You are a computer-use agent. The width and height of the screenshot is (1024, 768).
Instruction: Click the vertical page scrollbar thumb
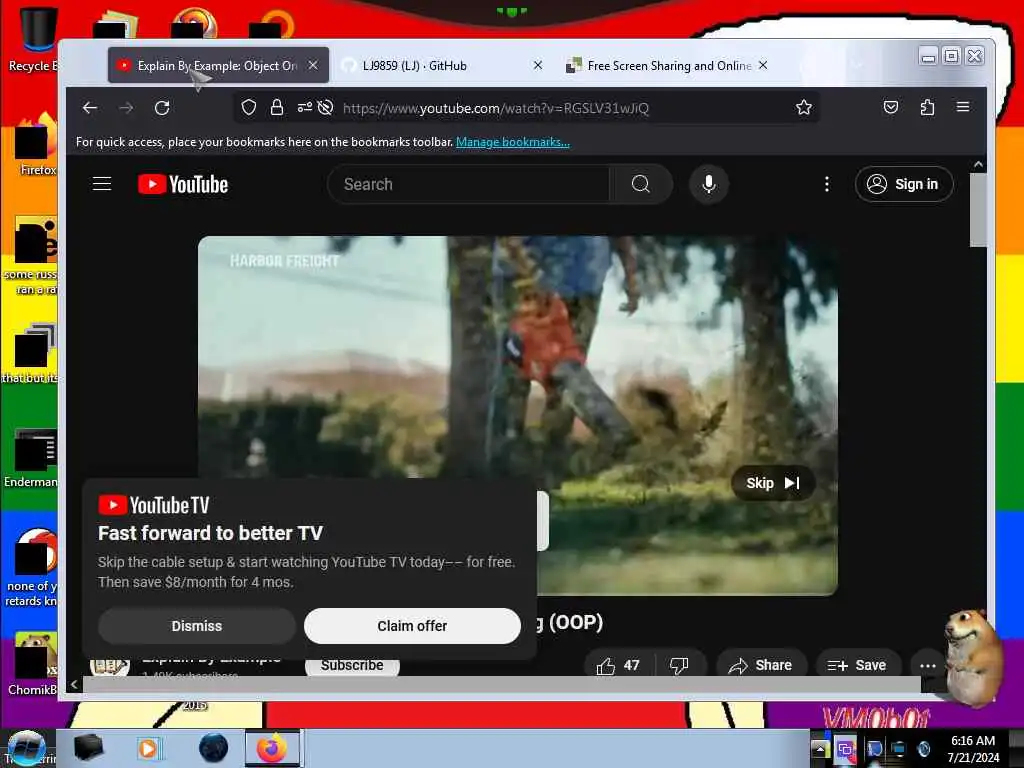pos(978,210)
